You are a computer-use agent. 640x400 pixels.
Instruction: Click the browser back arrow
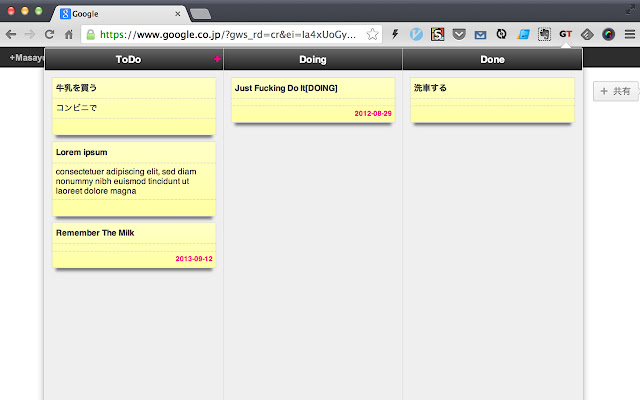coord(11,34)
